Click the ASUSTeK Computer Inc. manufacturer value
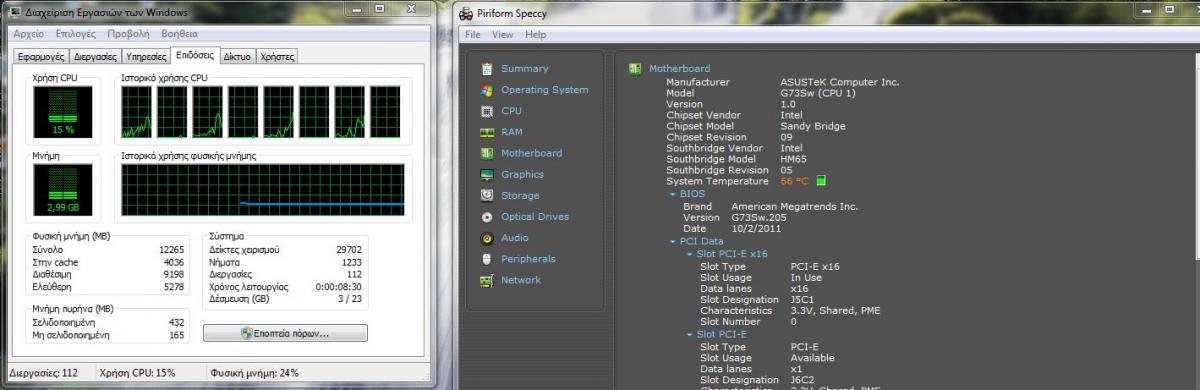 (x=840, y=82)
